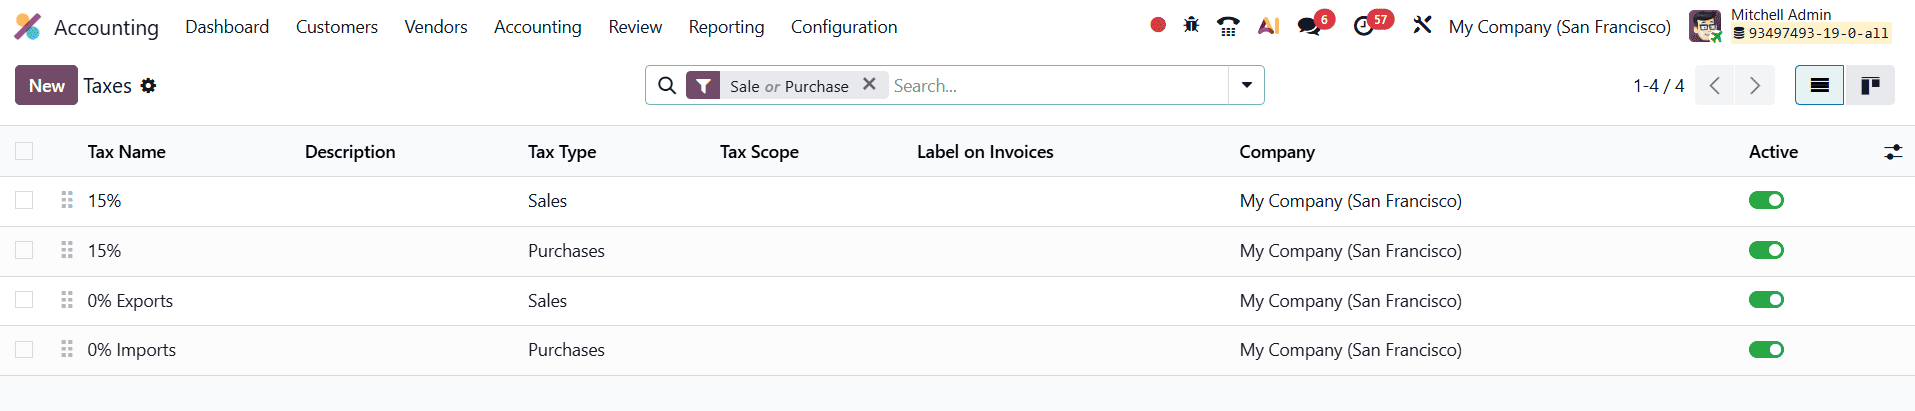
Task: Grab drag handle of 15% Purchases row
Action: click(67, 250)
